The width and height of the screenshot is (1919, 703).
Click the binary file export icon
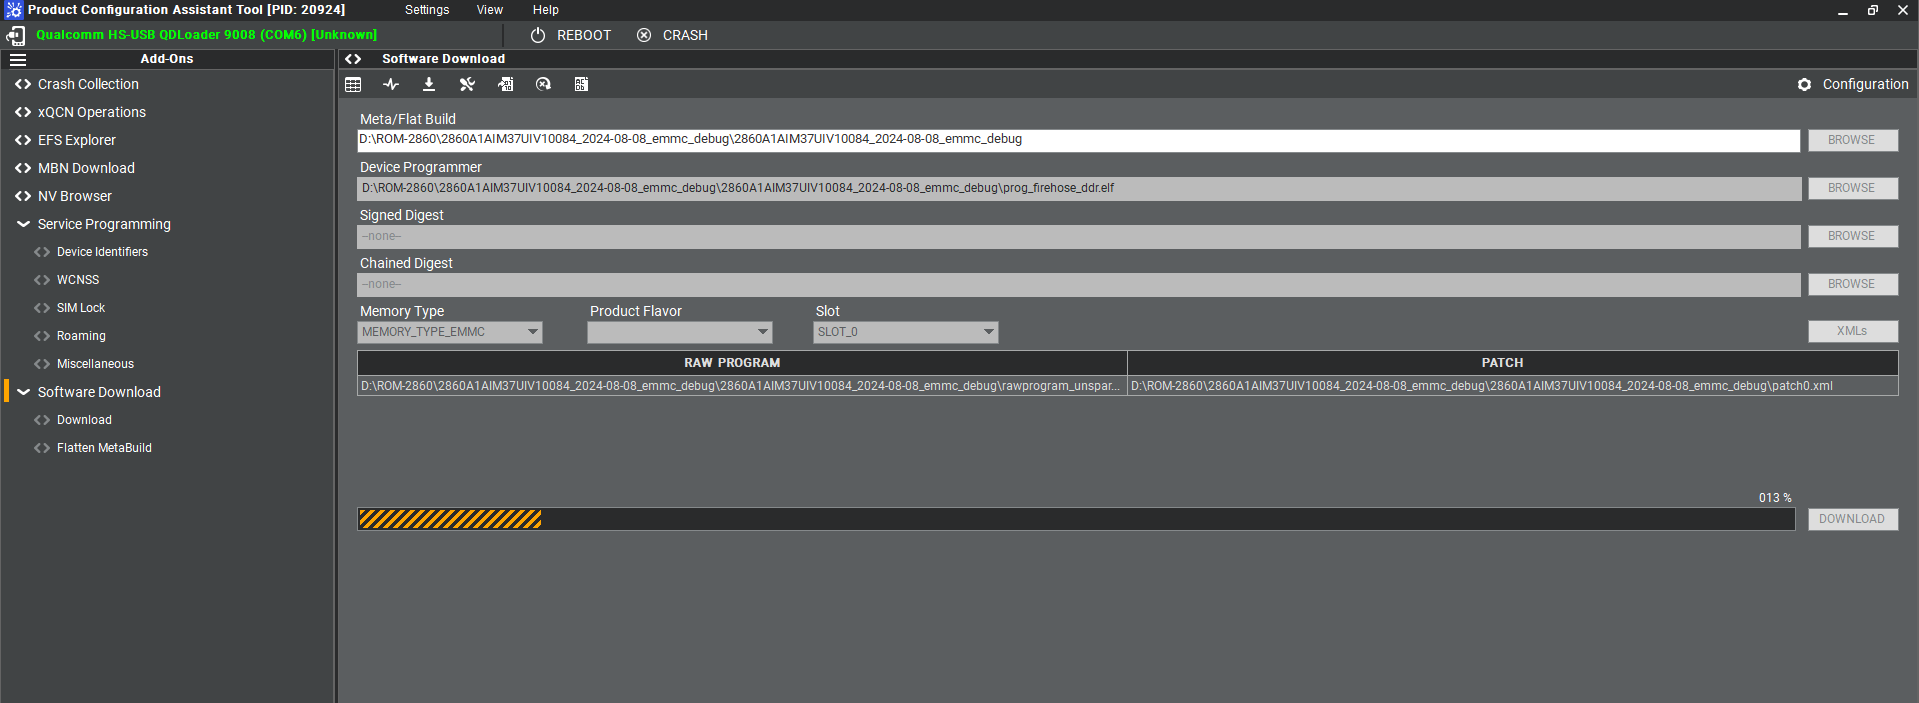(x=506, y=85)
